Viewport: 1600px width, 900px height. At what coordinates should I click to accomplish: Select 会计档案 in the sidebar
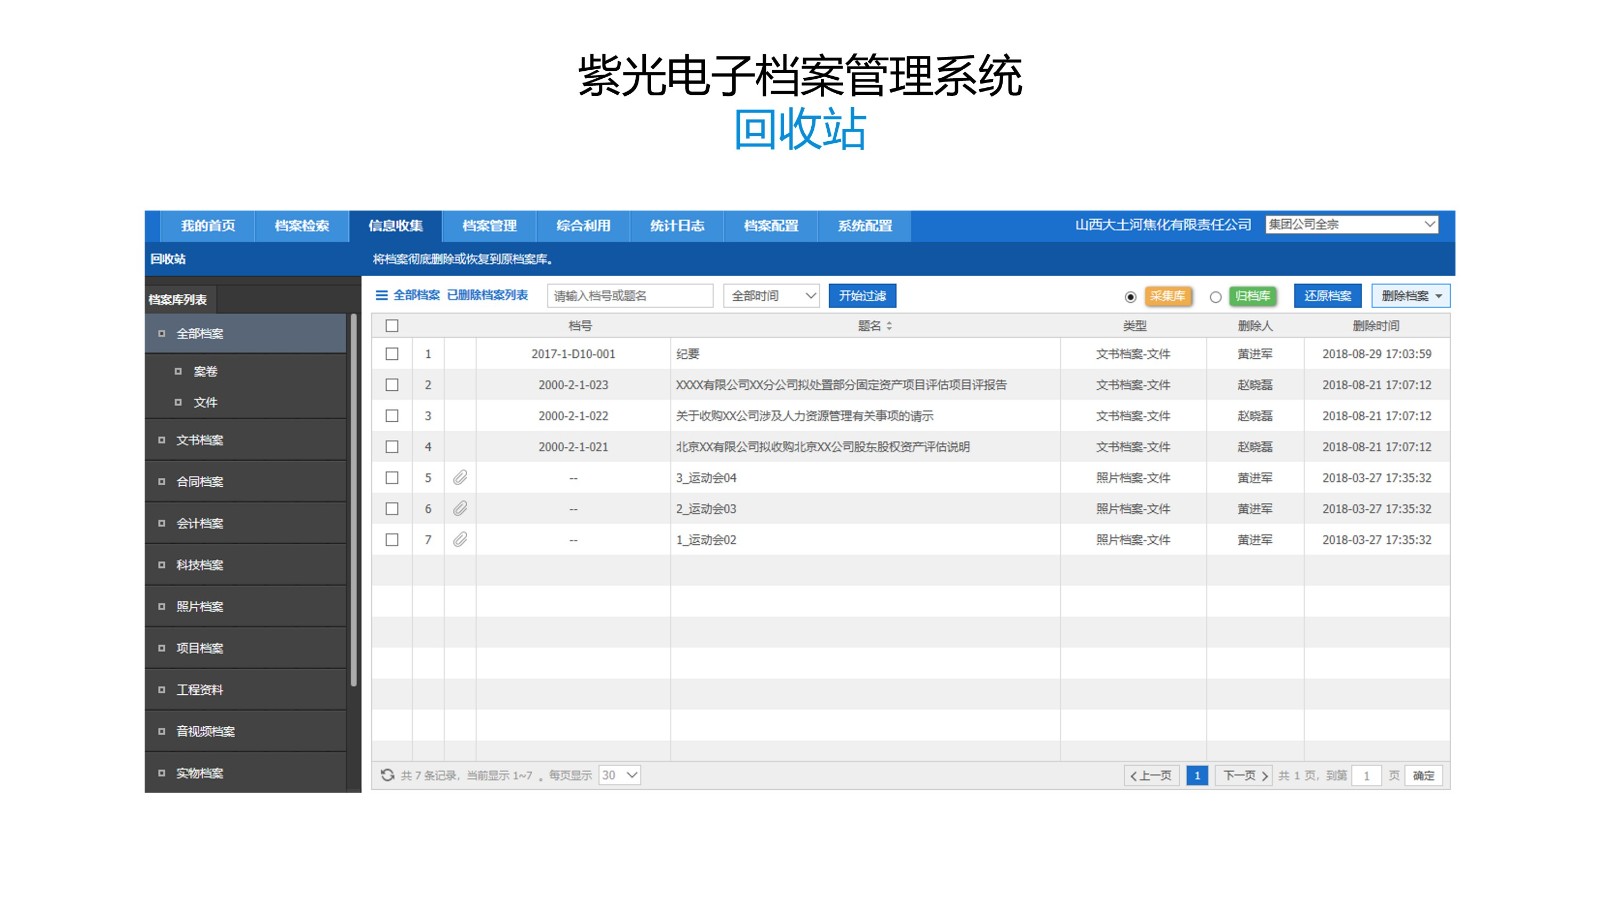tap(246, 524)
